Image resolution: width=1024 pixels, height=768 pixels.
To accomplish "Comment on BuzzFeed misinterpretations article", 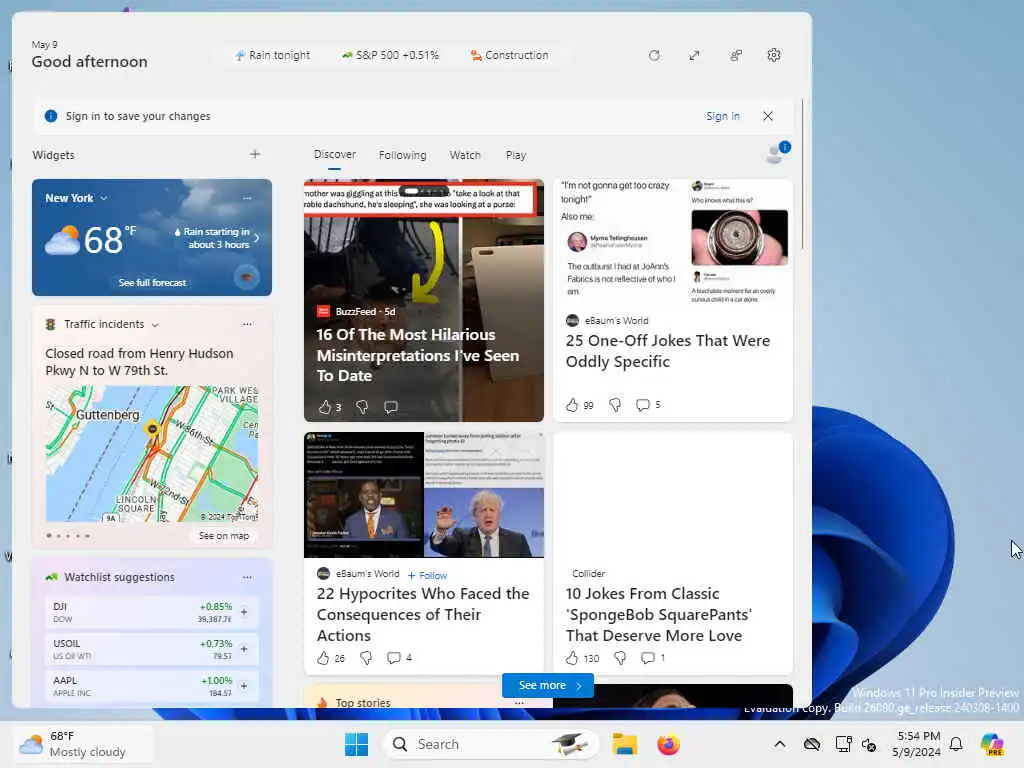I will click(x=391, y=408).
